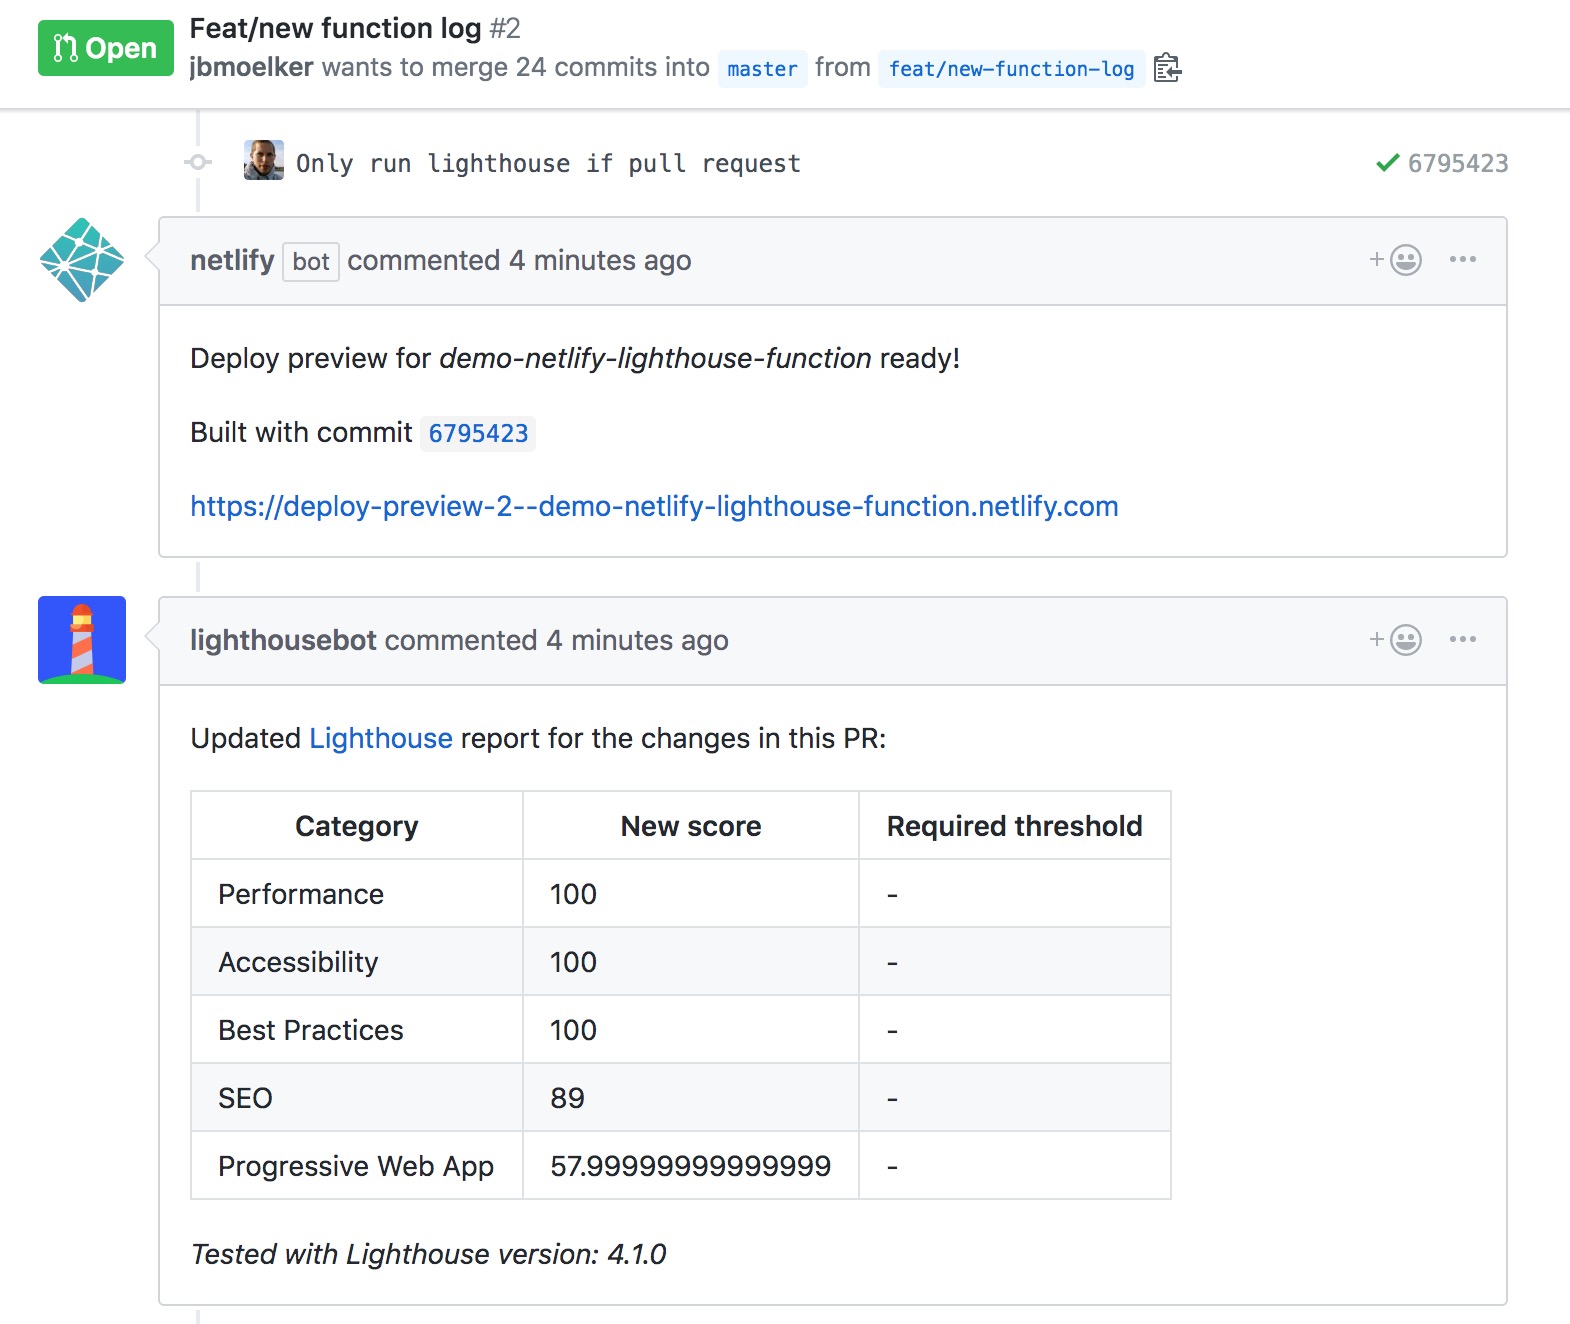Open netlify author name link

click(x=232, y=260)
